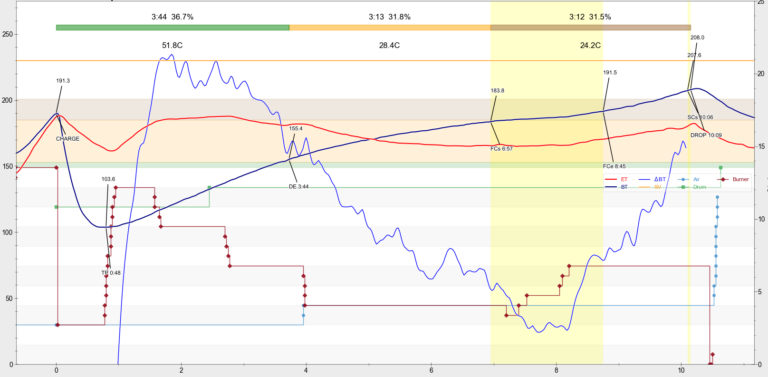Select the FCs 6:57 annotation
The image size is (768, 377).
[x=502, y=148]
